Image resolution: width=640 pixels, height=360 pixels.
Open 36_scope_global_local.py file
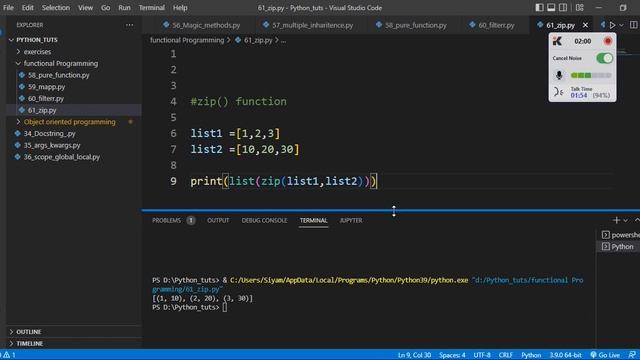61,157
